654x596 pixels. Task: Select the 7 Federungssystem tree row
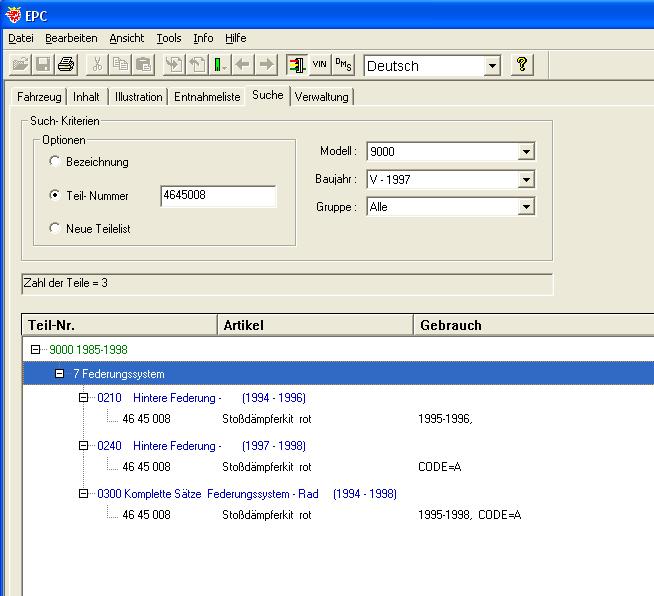(338, 374)
